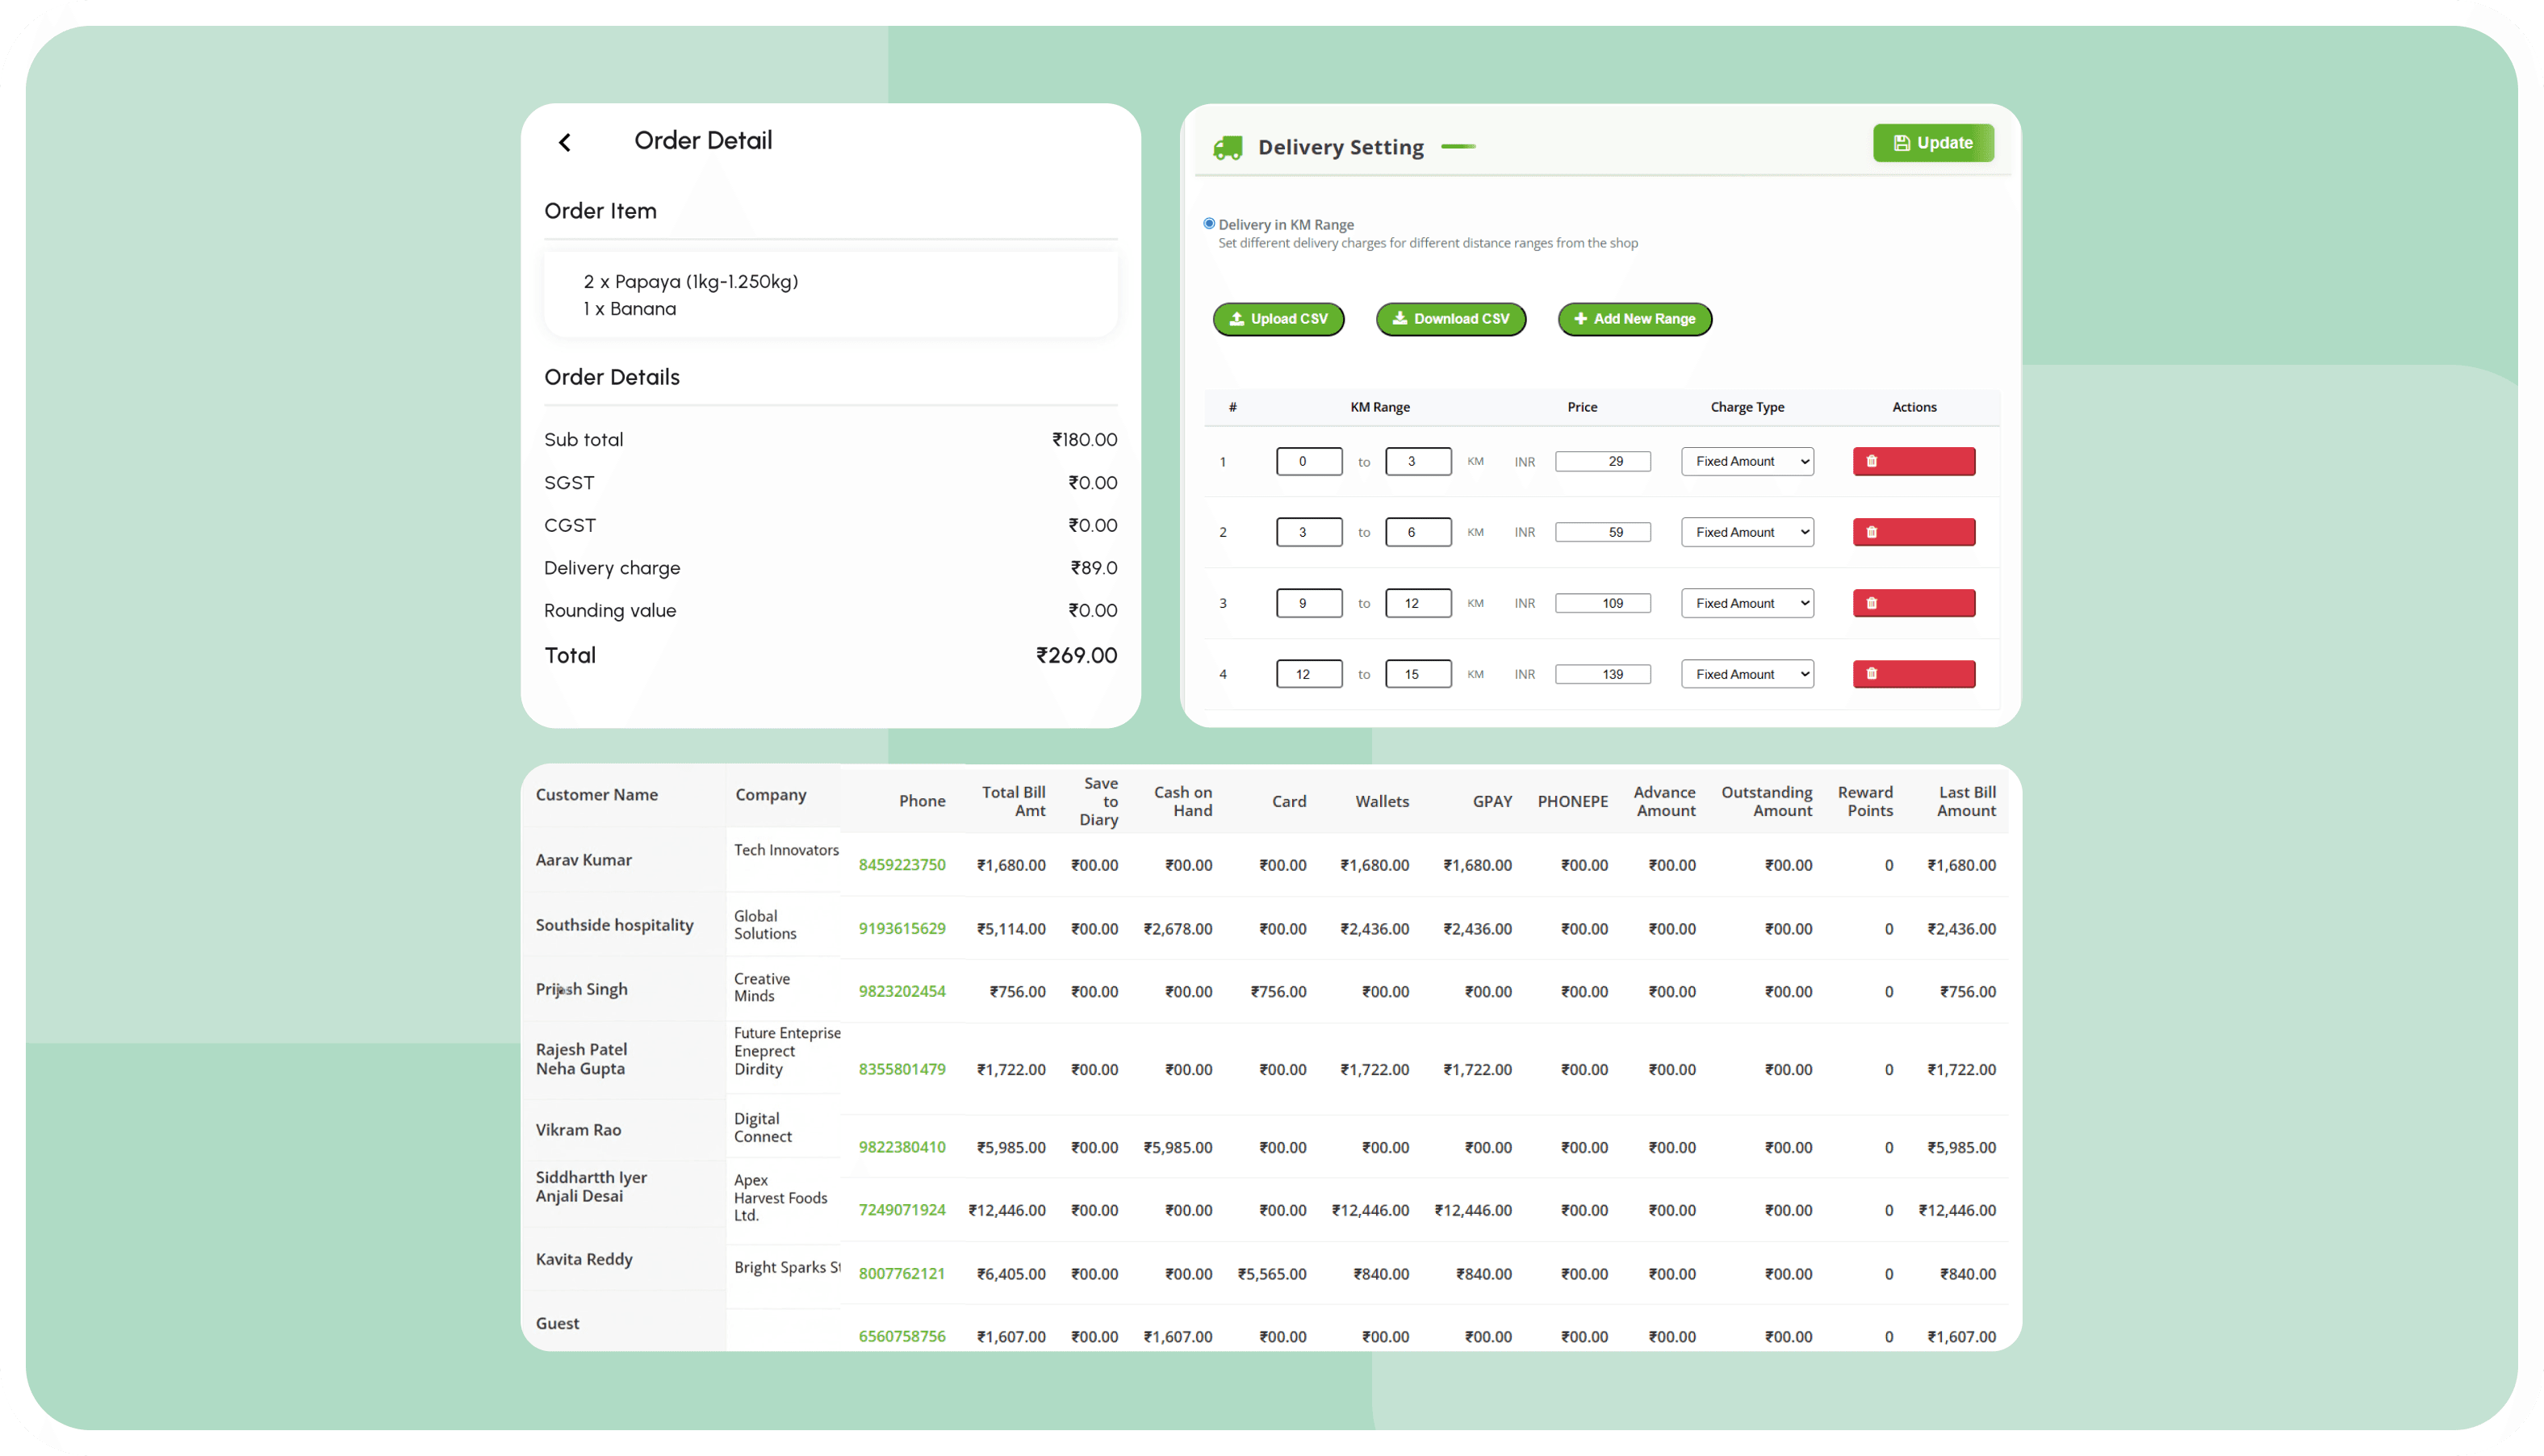Select Delivery in KM Range radio button
The width and height of the screenshot is (2544, 1456).
tap(1209, 224)
